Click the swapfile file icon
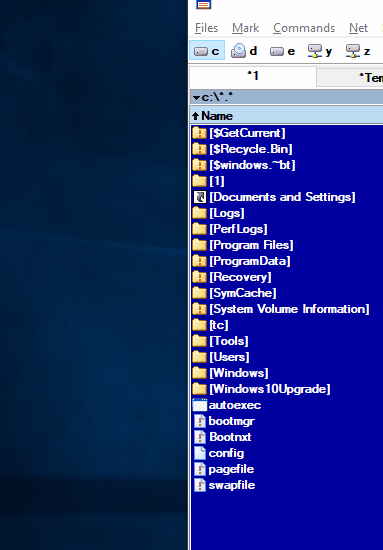383x550 pixels. pyautogui.click(x=200, y=485)
